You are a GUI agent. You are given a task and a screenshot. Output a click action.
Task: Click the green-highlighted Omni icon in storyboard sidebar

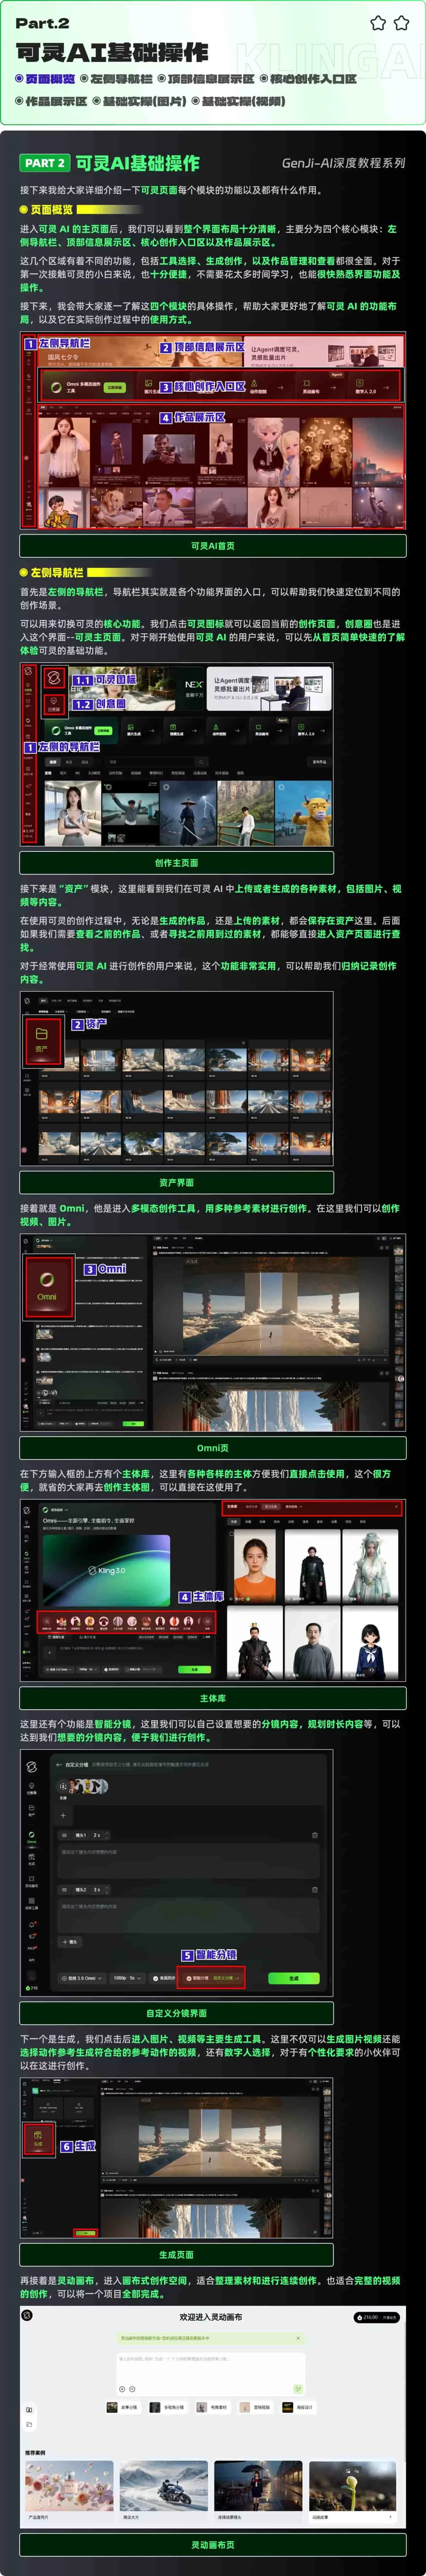coord(31,1838)
